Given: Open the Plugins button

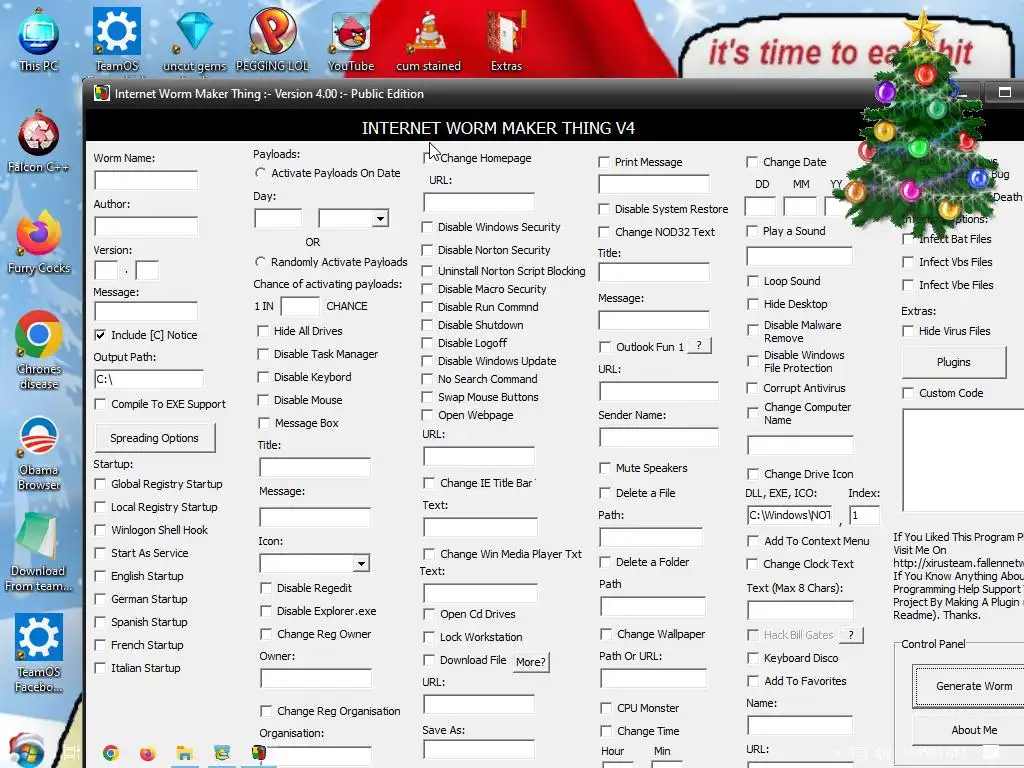Looking at the screenshot, I should click(953, 362).
